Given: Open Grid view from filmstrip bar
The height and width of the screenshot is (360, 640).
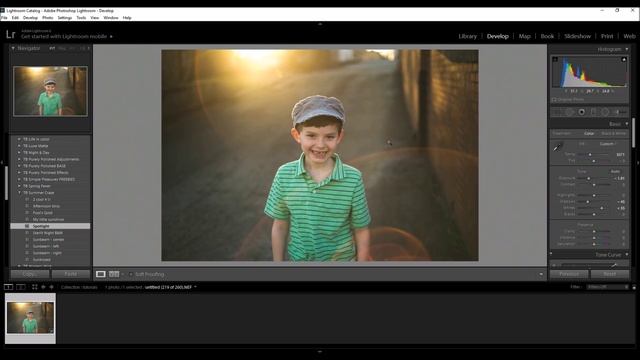Looking at the screenshot, I should click(35, 287).
